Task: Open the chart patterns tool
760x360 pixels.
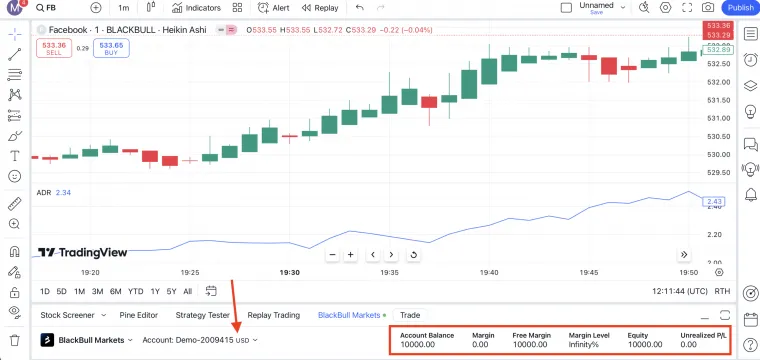Action: tap(15, 94)
